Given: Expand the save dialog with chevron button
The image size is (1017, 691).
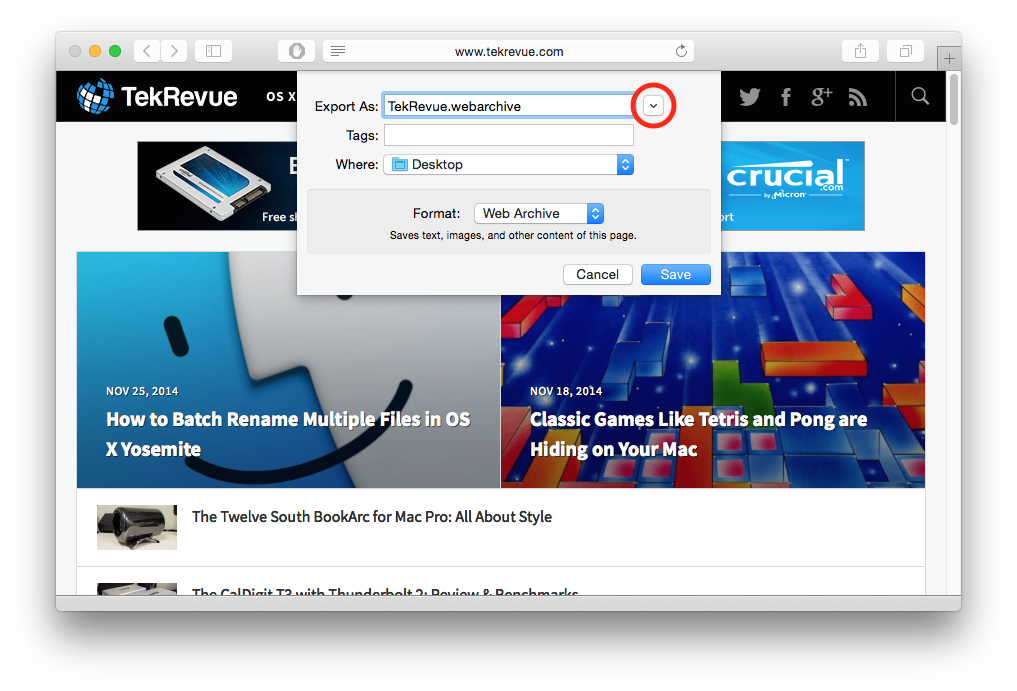Looking at the screenshot, I should 653,106.
